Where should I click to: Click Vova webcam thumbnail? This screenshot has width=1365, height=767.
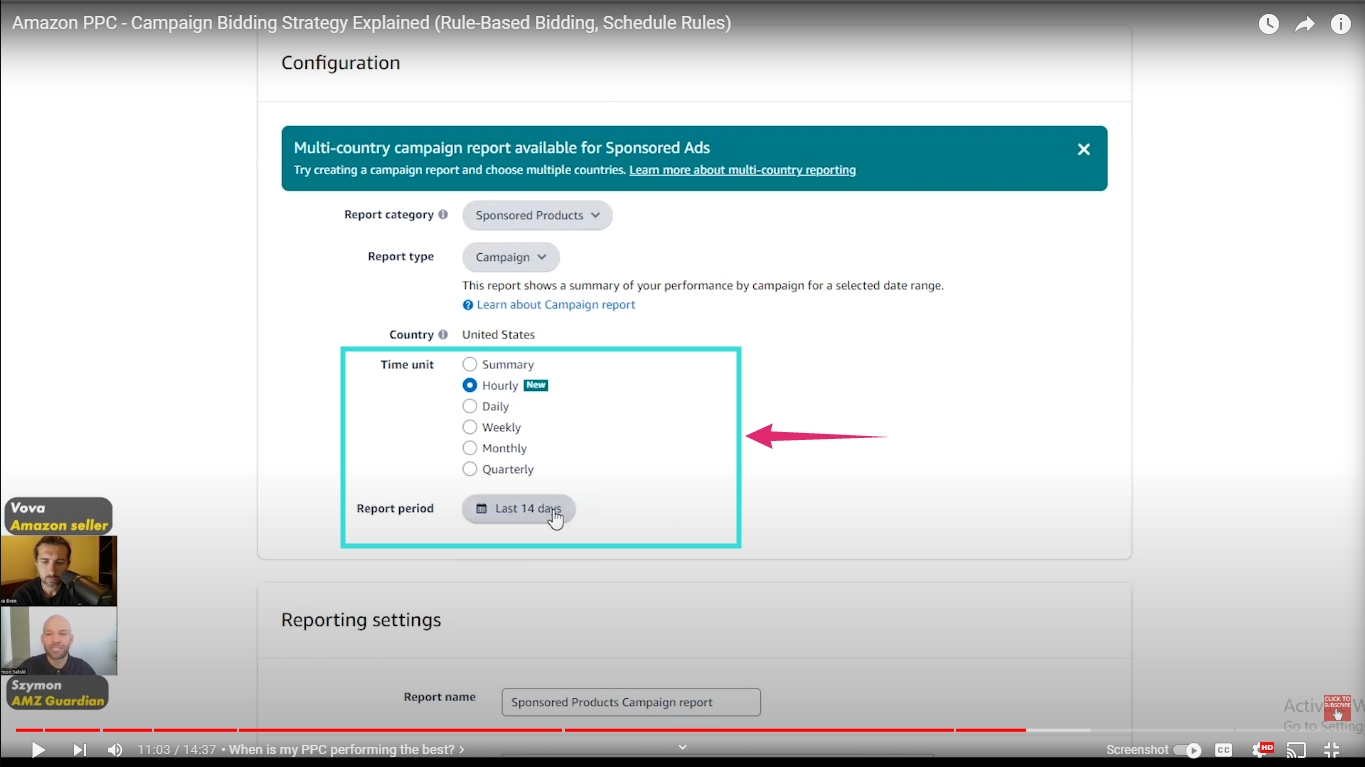coord(59,571)
